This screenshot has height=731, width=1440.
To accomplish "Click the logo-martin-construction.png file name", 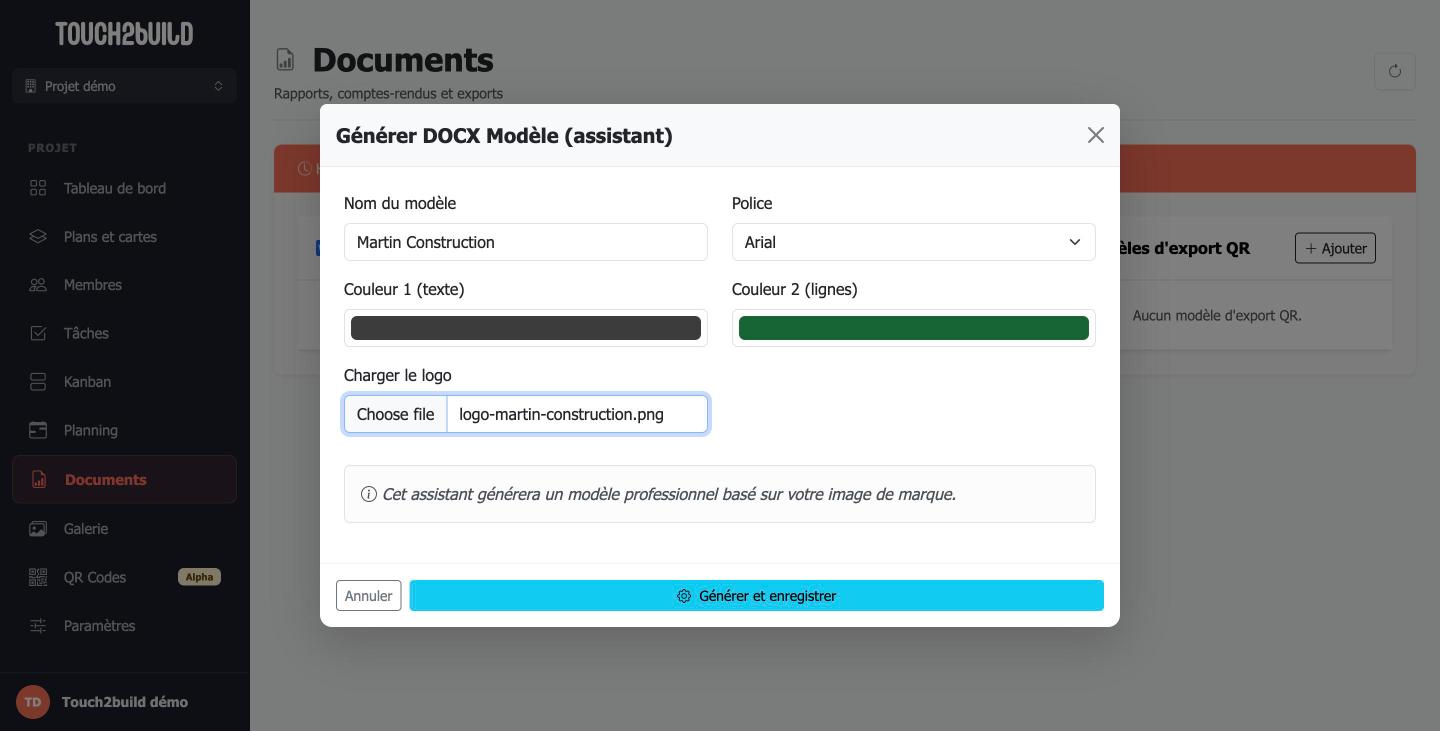I will (x=561, y=414).
